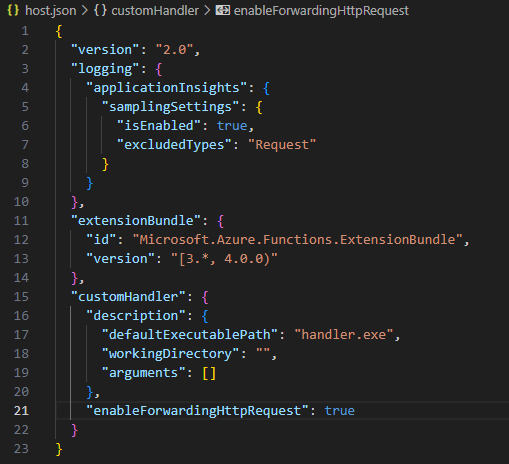Click the empty arguments array brackets

pyautogui.click(x=209, y=373)
